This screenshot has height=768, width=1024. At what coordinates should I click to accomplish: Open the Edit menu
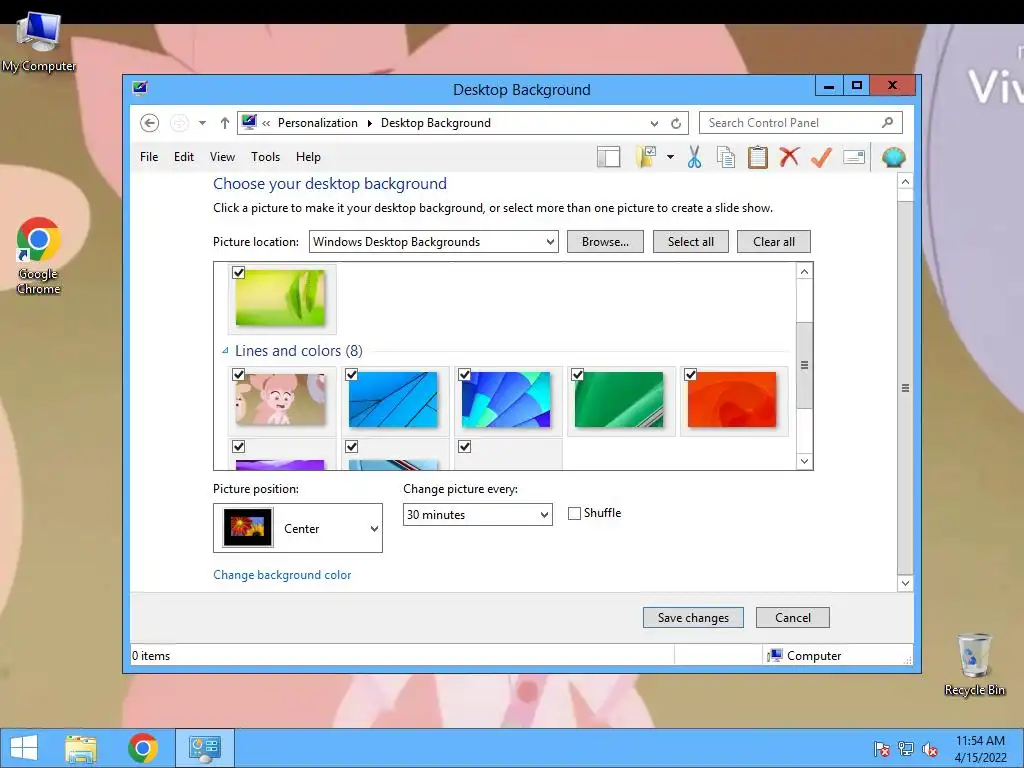(184, 157)
